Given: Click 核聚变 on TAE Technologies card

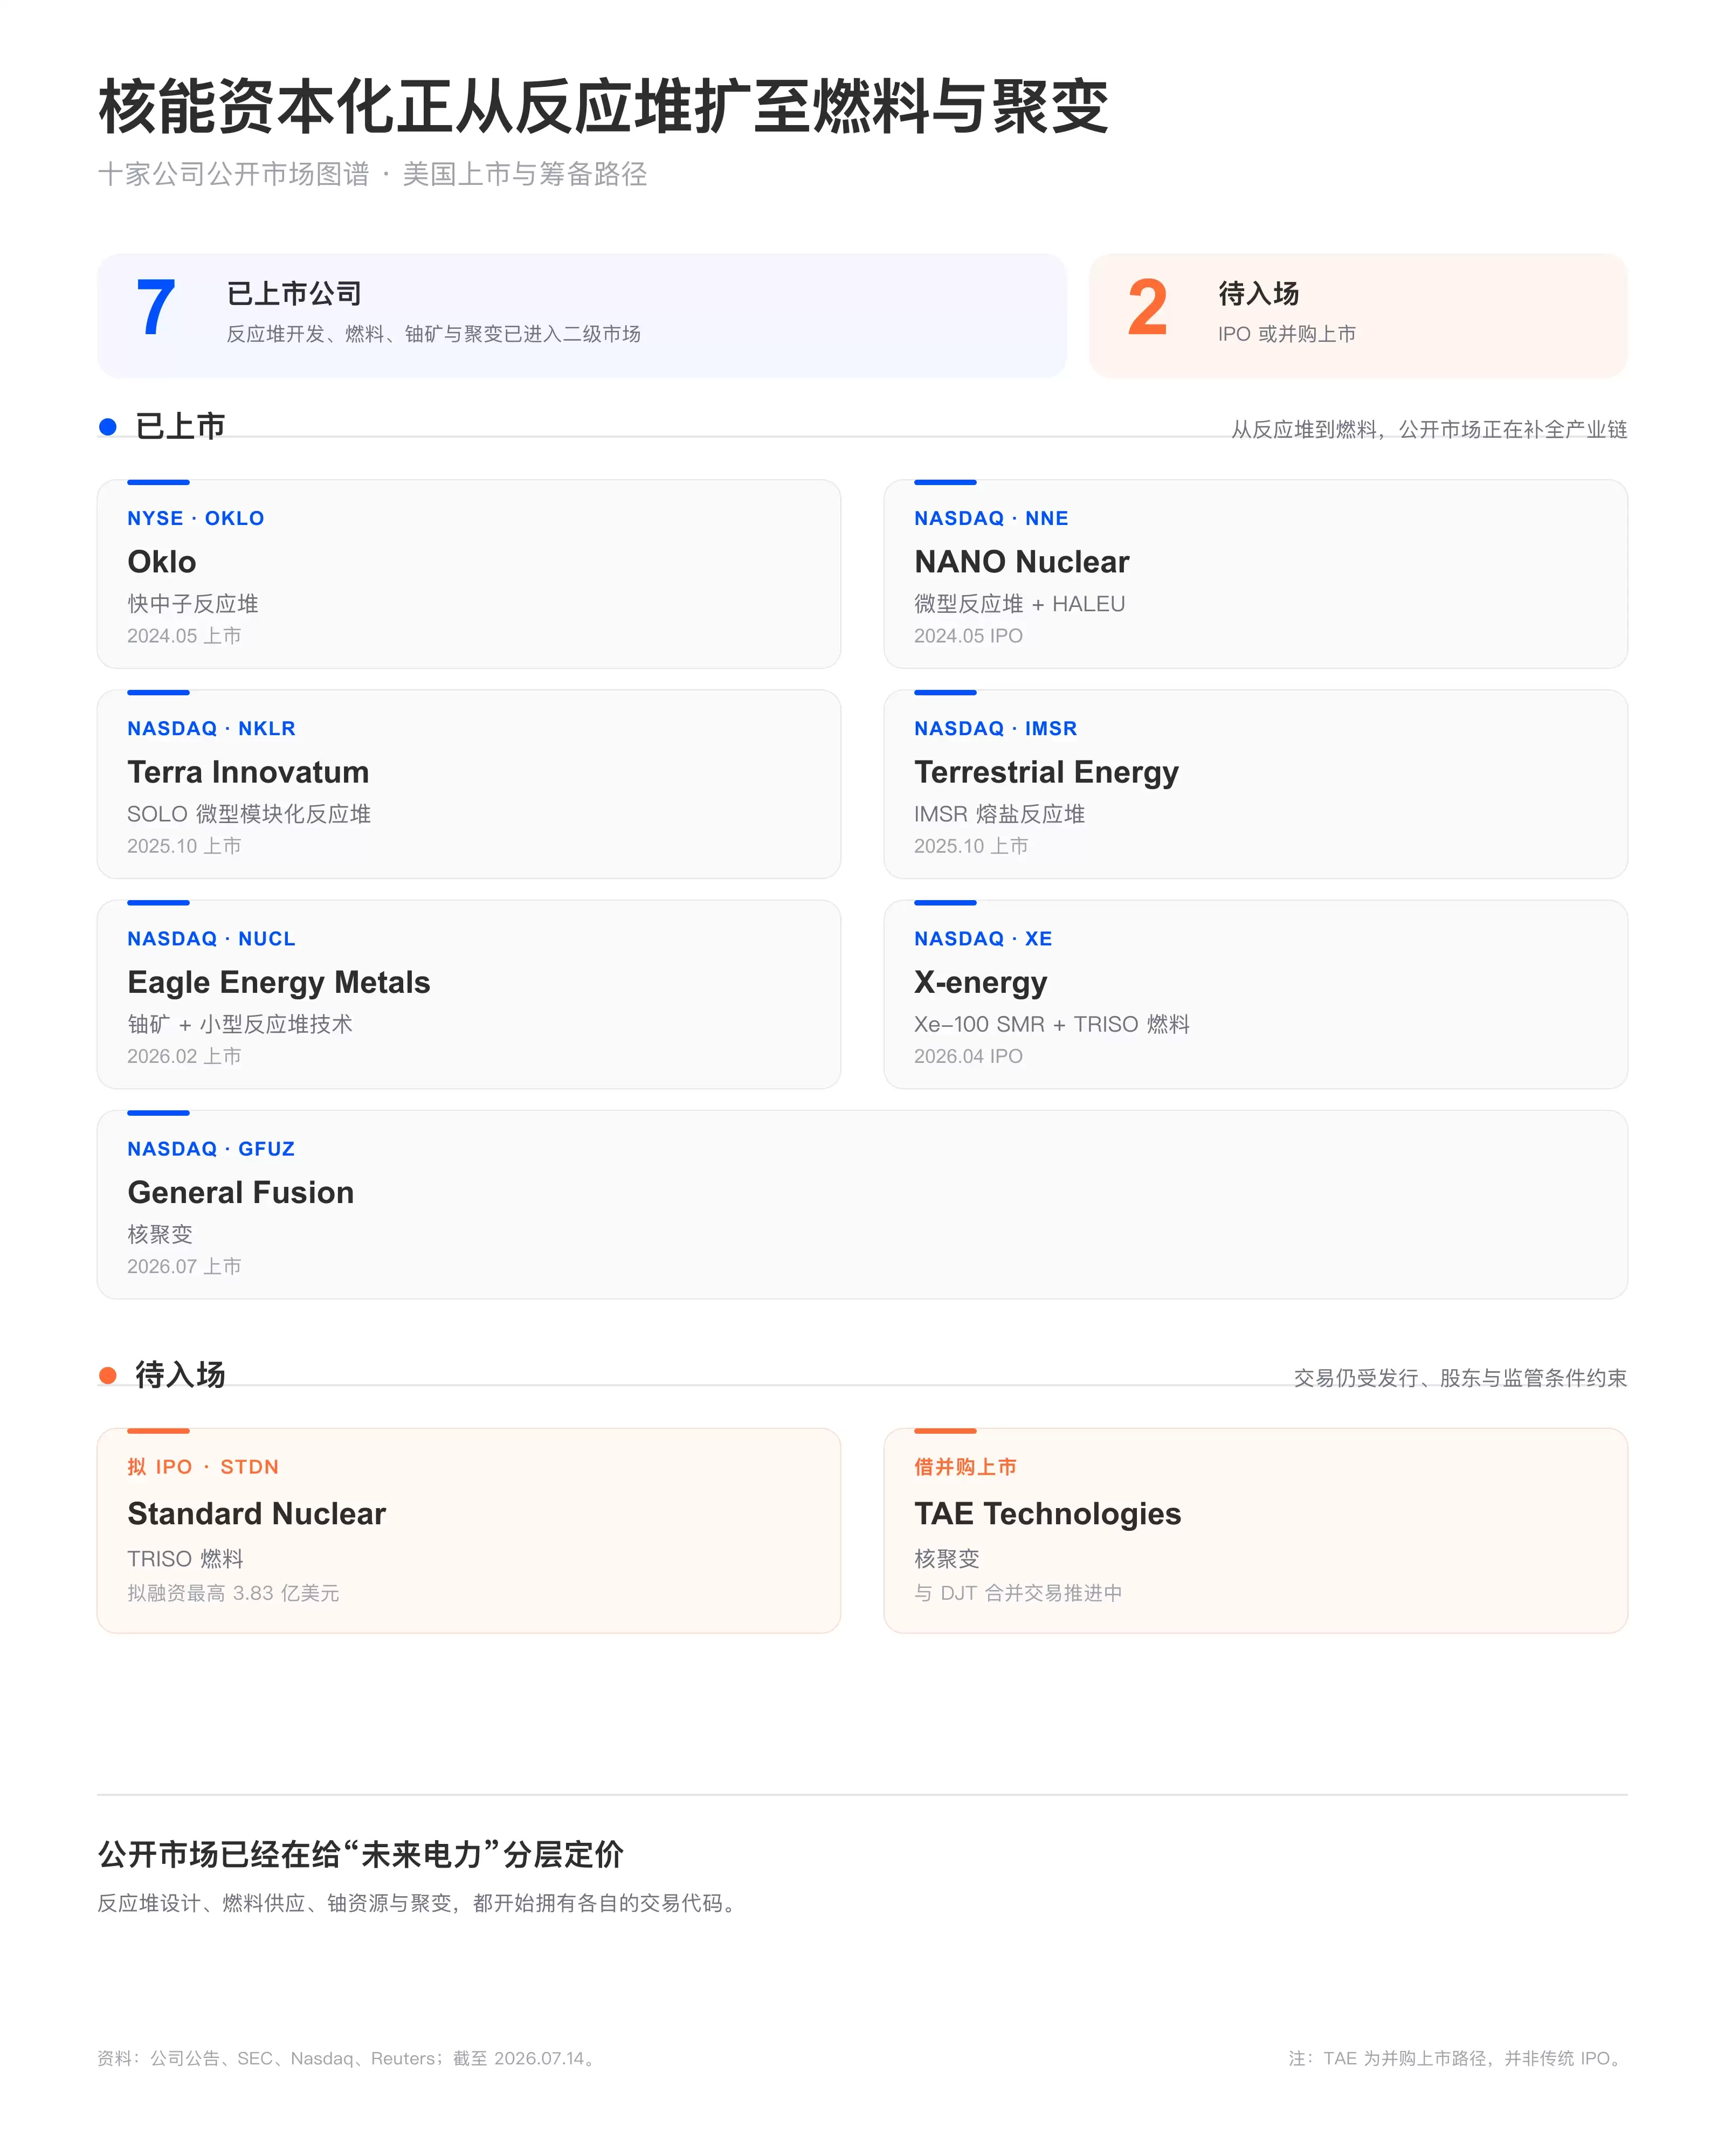Looking at the screenshot, I should point(947,1558).
